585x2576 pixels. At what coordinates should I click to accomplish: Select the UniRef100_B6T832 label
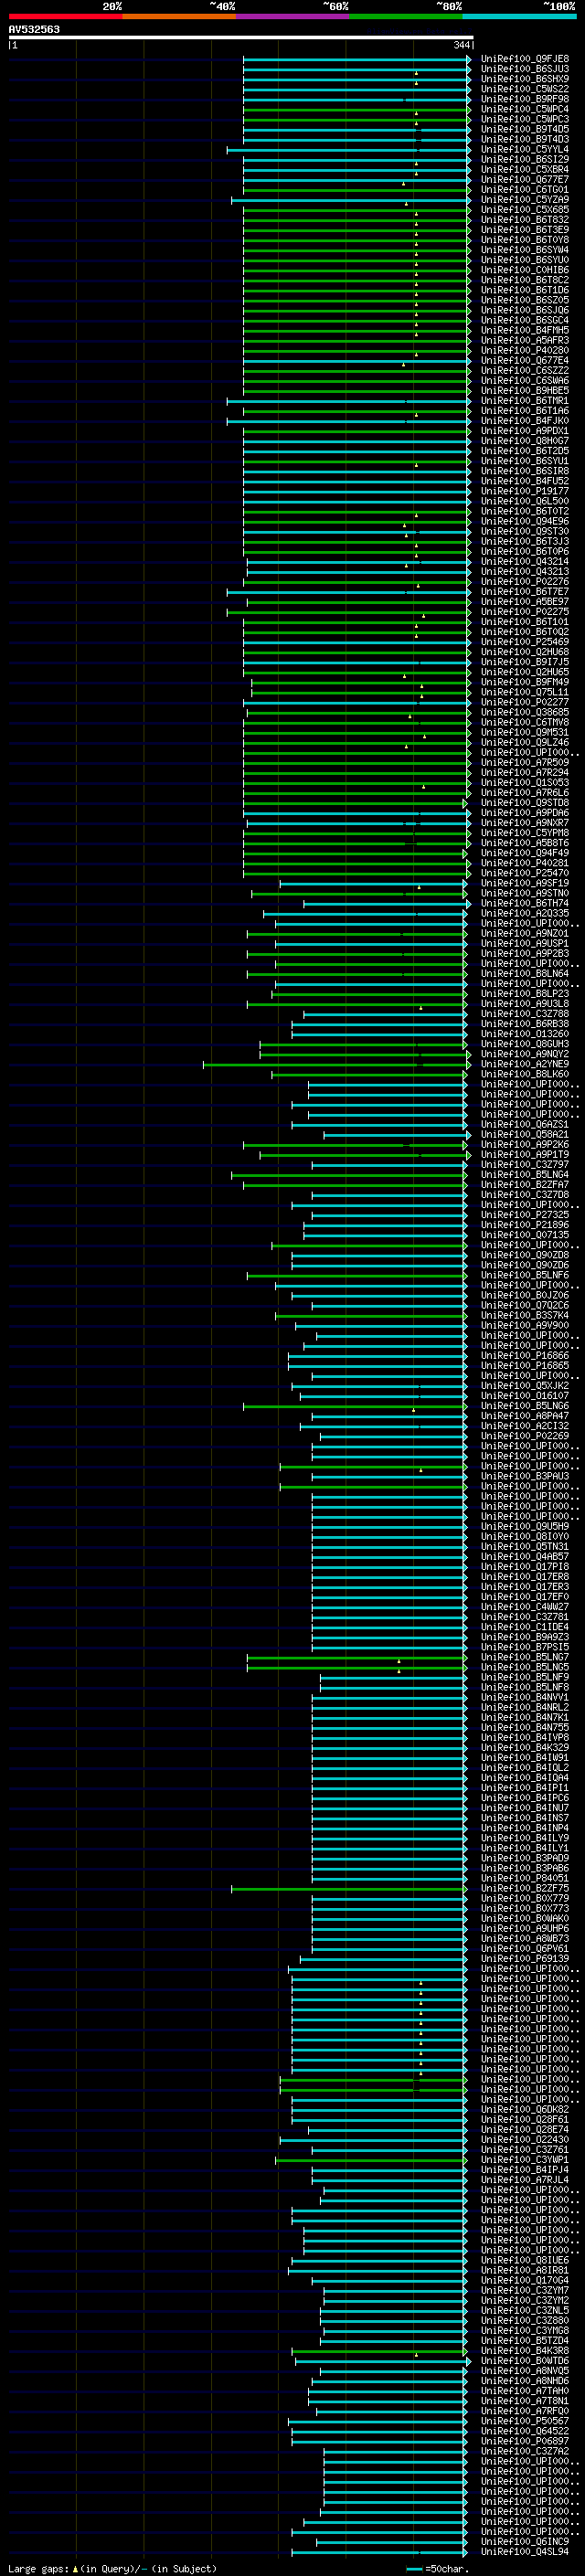click(525, 220)
